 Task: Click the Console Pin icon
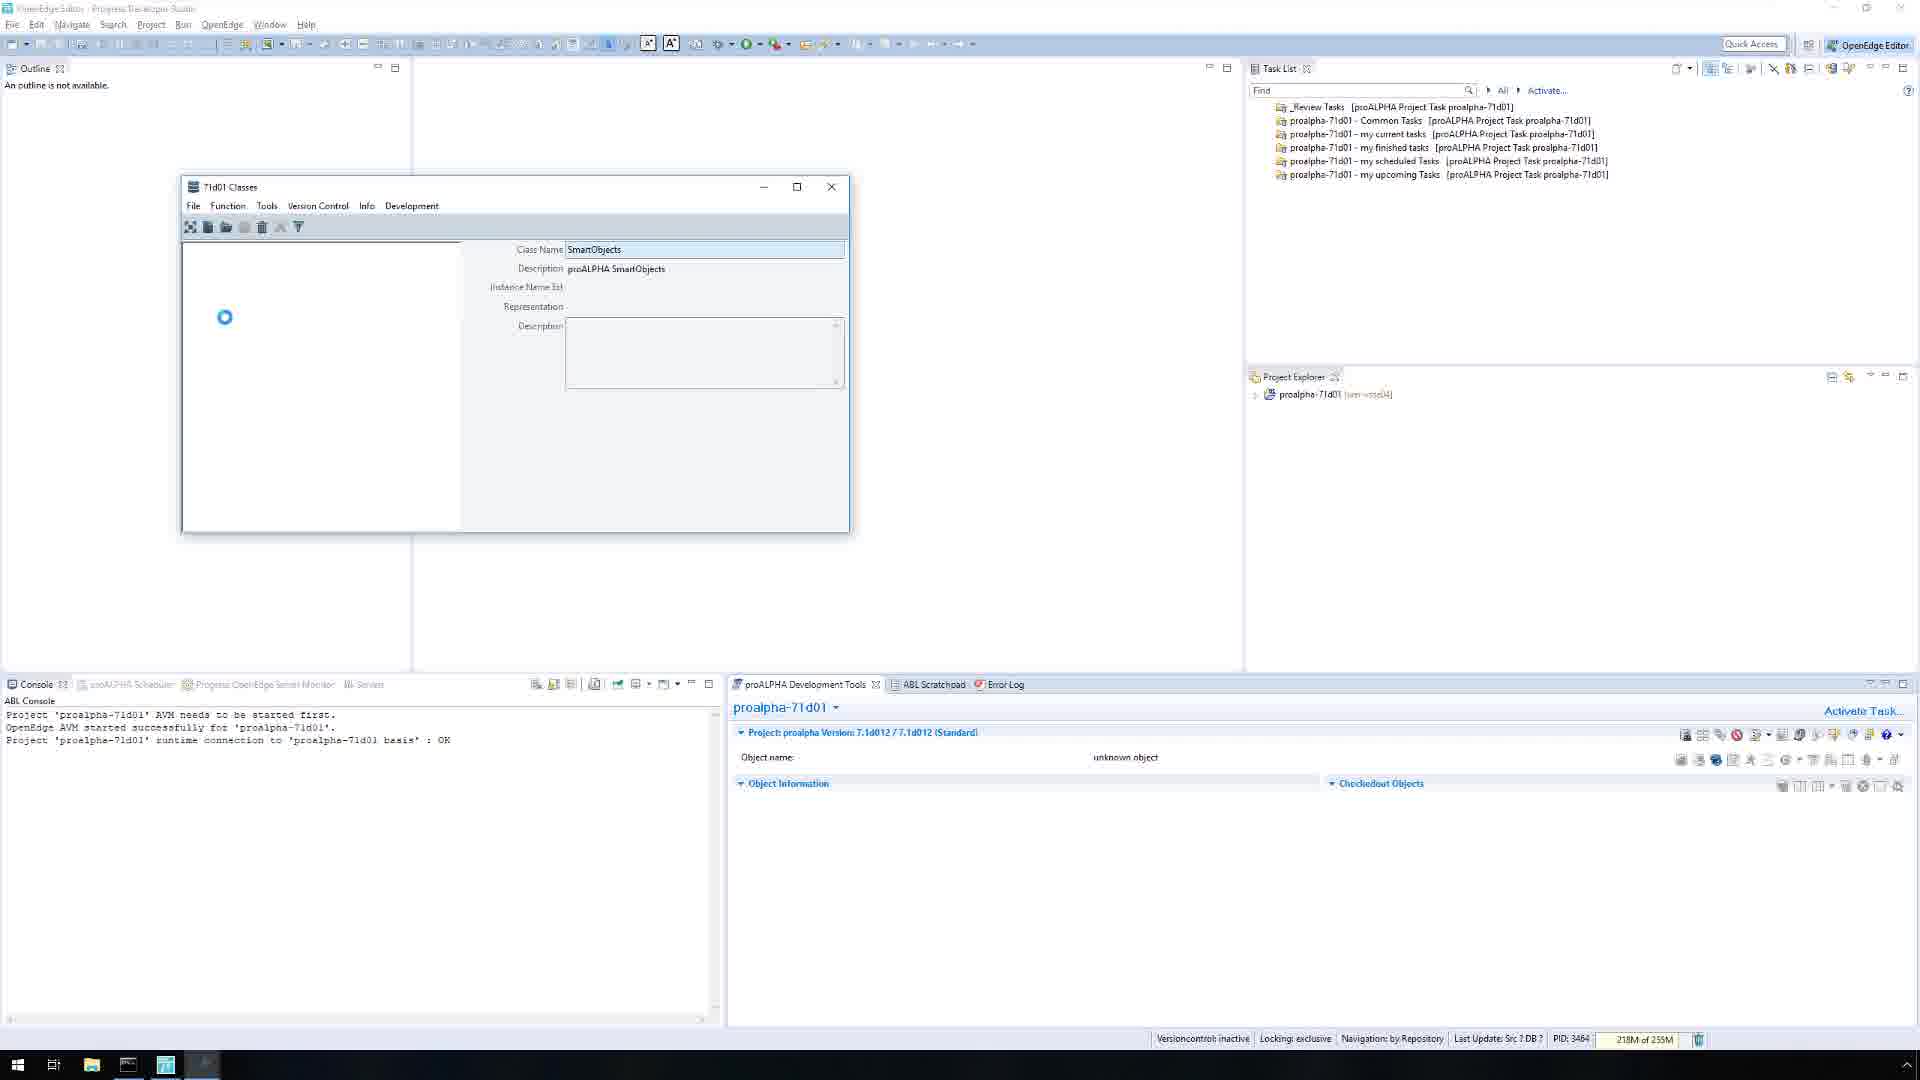click(x=617, y=685)
